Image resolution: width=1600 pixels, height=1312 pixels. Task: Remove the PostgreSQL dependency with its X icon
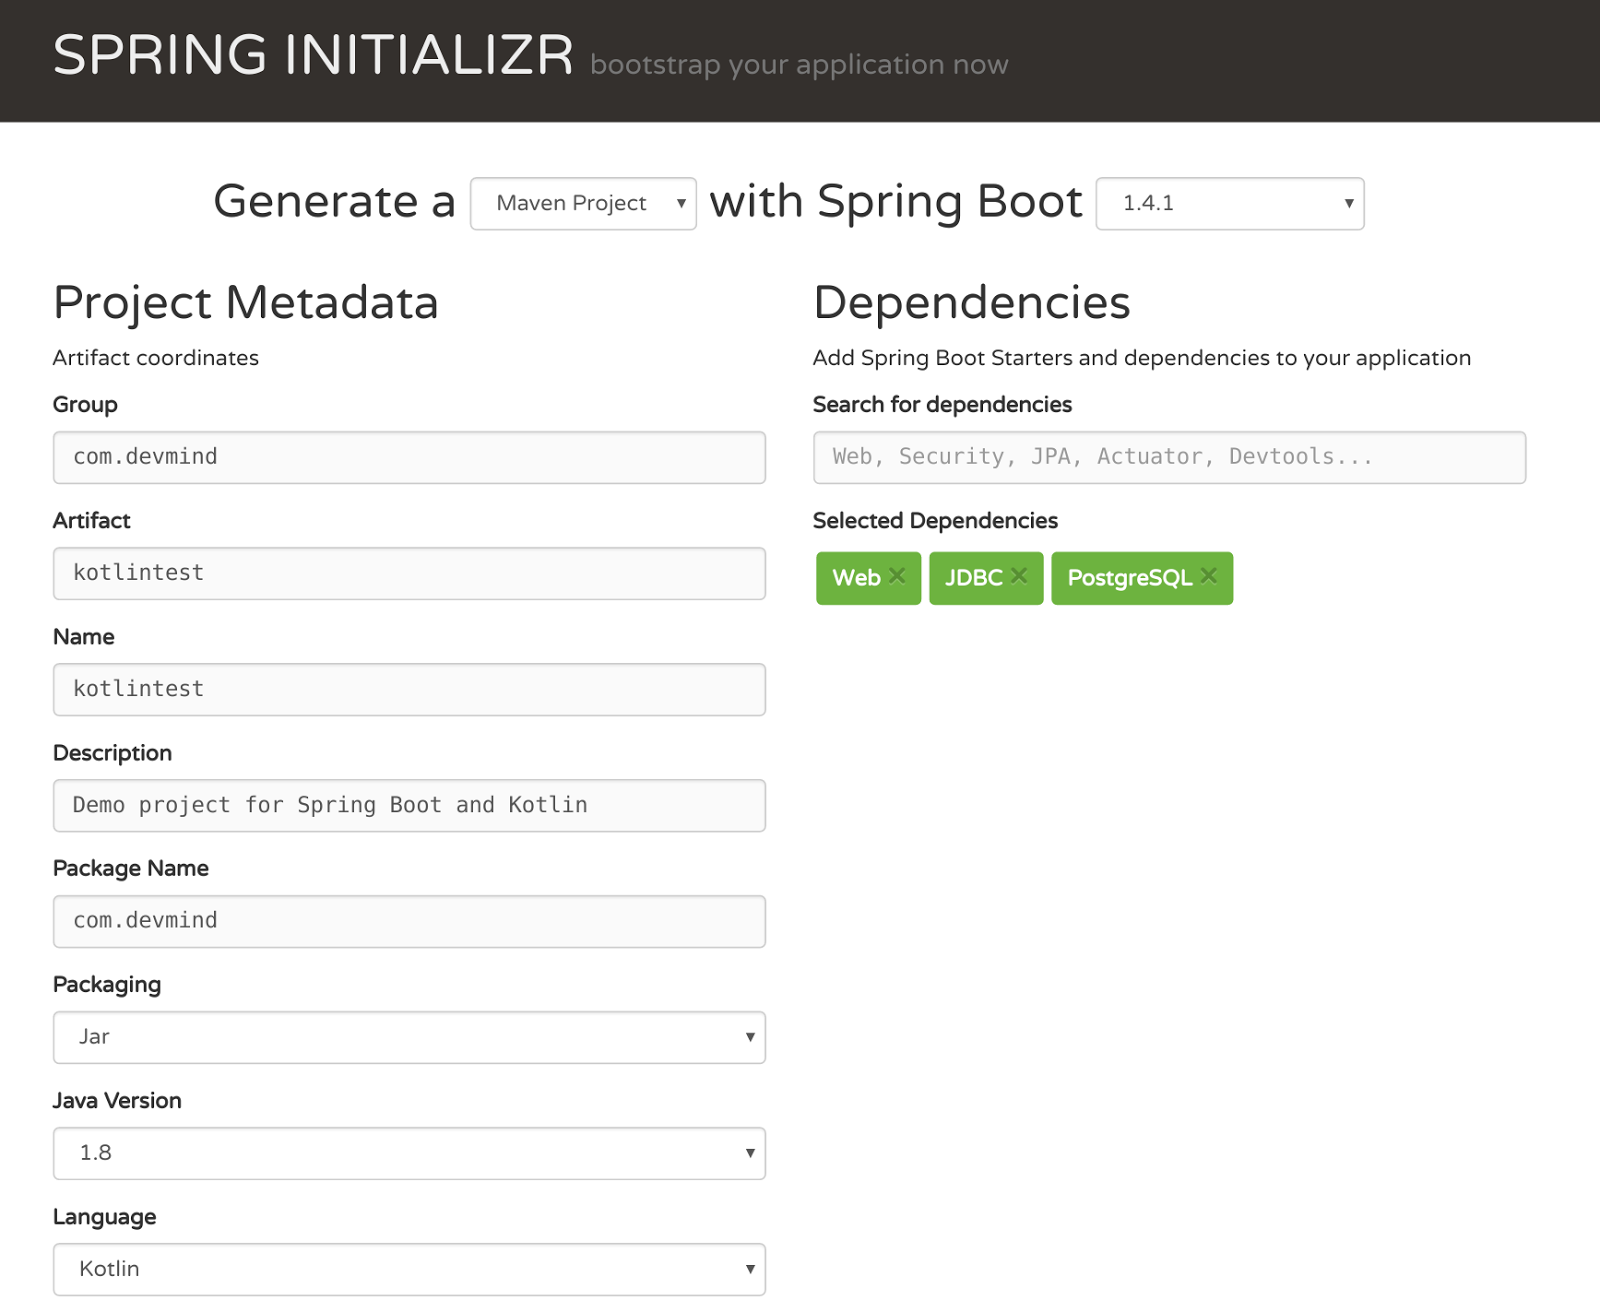coord(1209,576)
